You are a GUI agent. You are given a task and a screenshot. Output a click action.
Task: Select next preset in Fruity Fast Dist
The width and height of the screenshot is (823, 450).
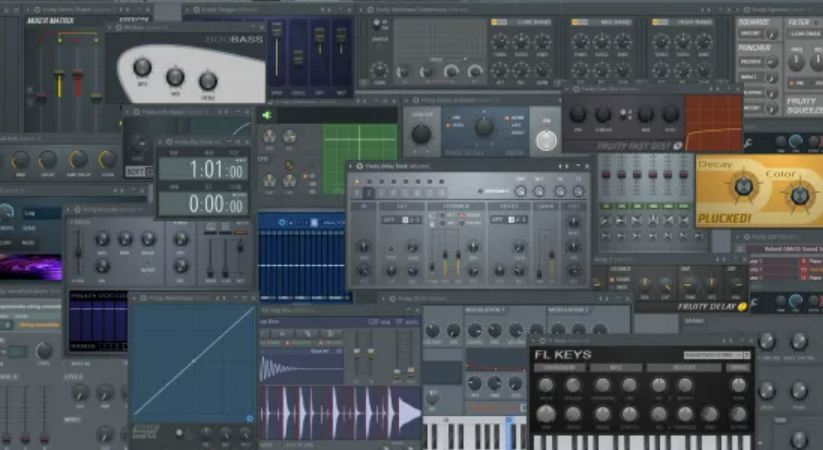point(718,89)
